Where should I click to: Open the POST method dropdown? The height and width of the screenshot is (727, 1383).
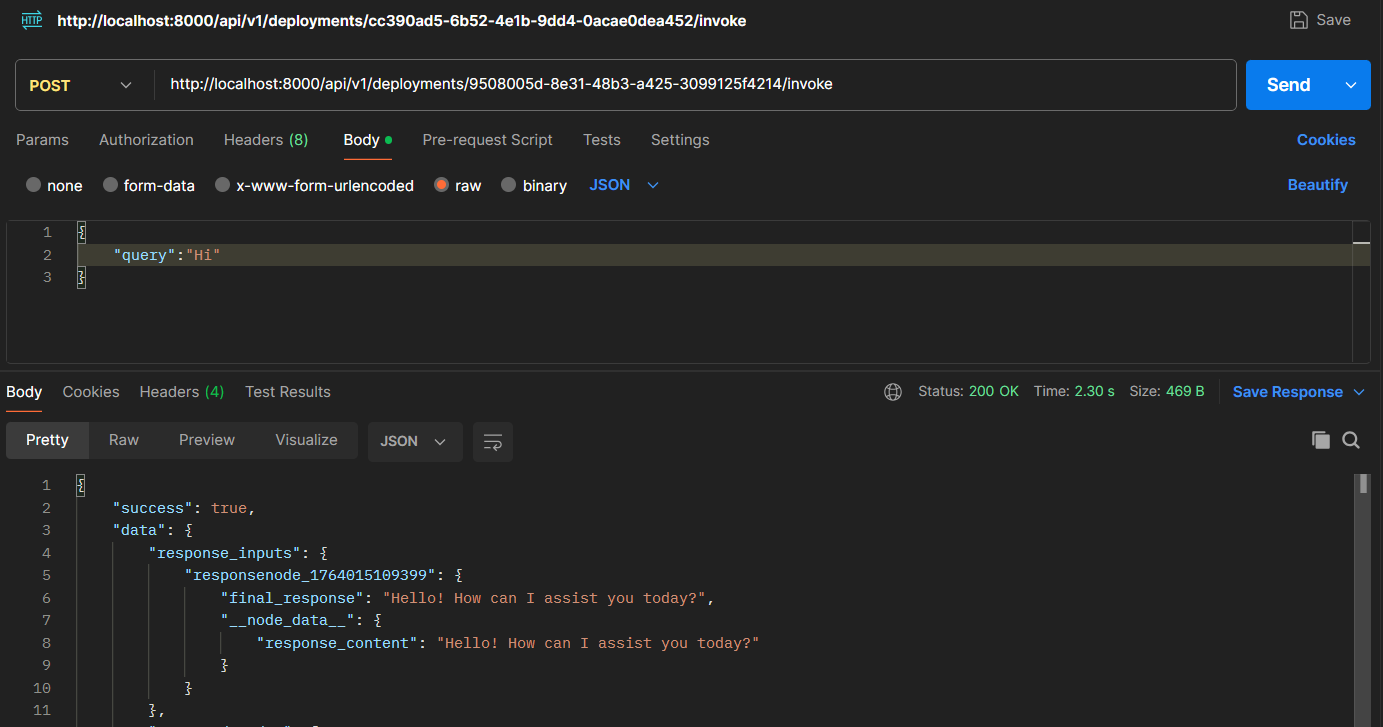84,84
